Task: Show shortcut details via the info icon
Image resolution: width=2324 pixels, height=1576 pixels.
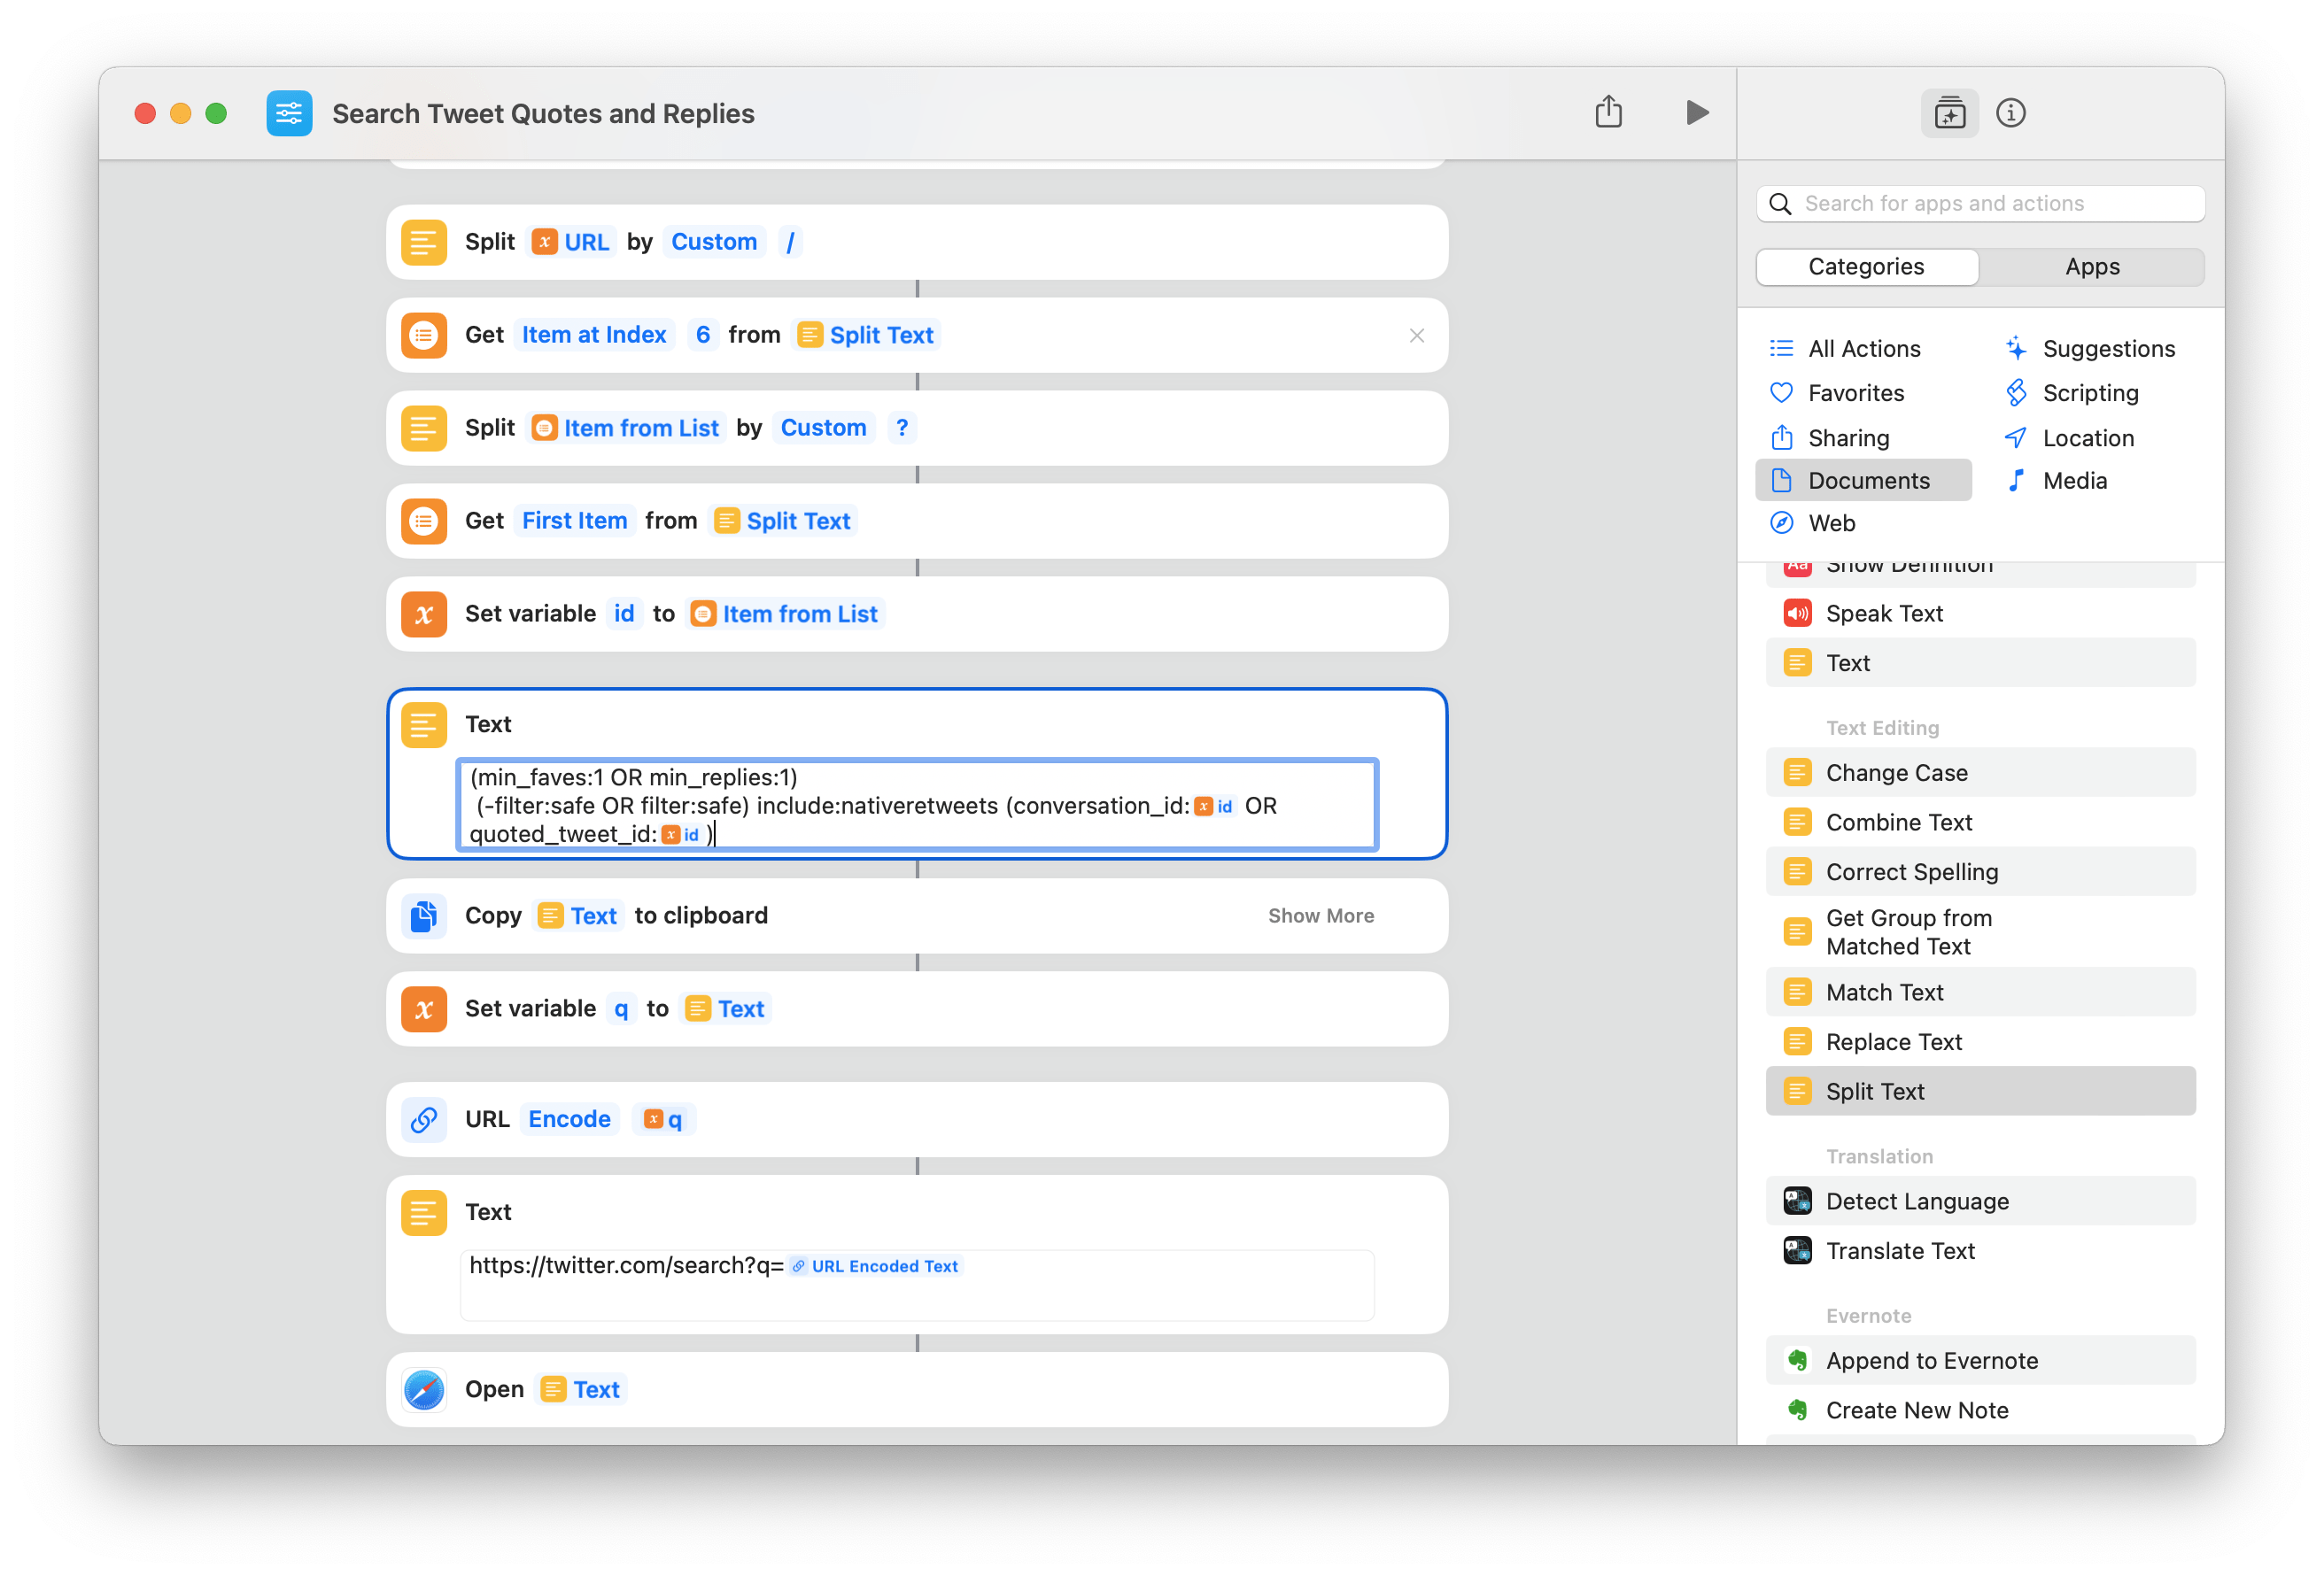Action: [2011, 113]
